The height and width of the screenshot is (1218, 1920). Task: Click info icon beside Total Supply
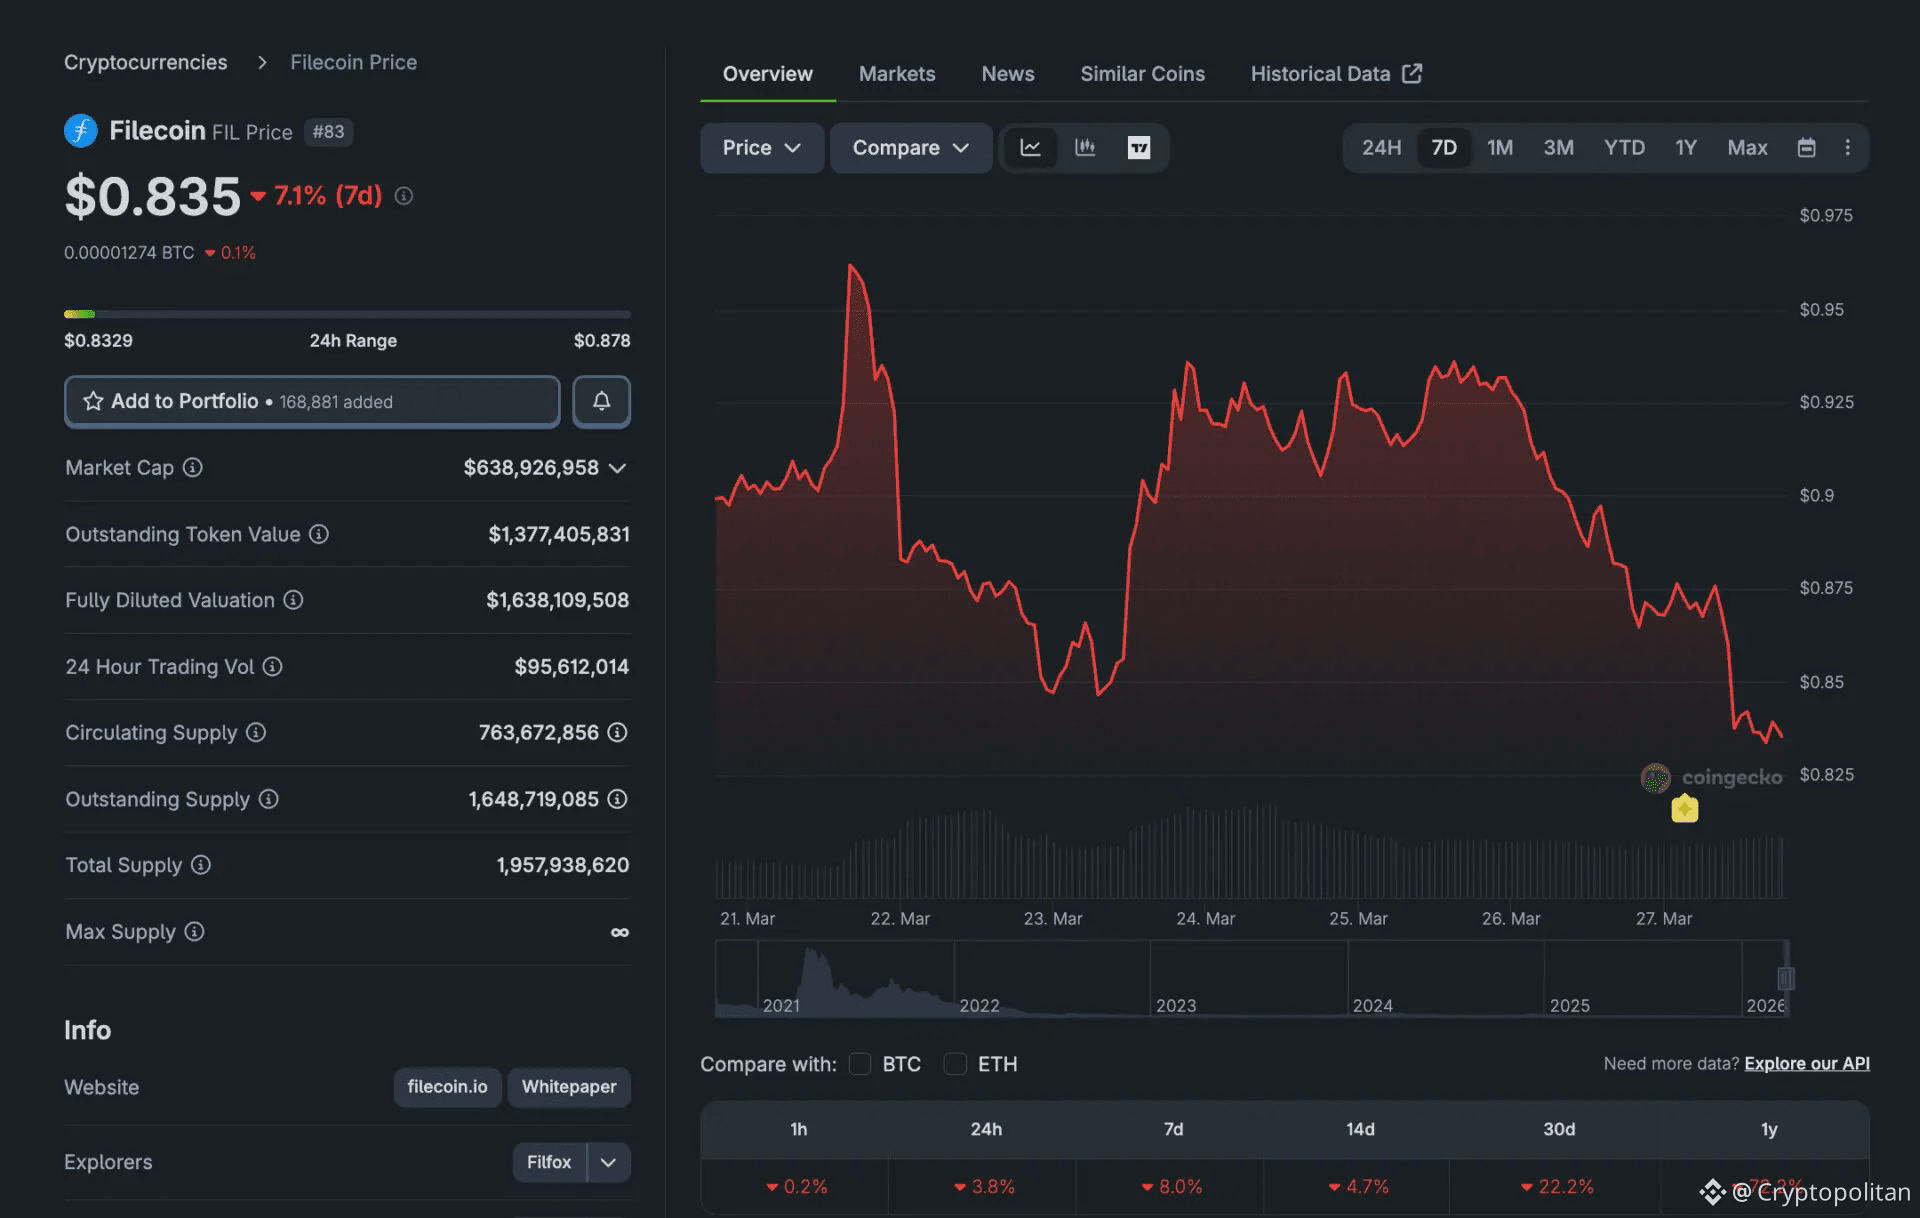pyautogui.click(x=201, y=865)
